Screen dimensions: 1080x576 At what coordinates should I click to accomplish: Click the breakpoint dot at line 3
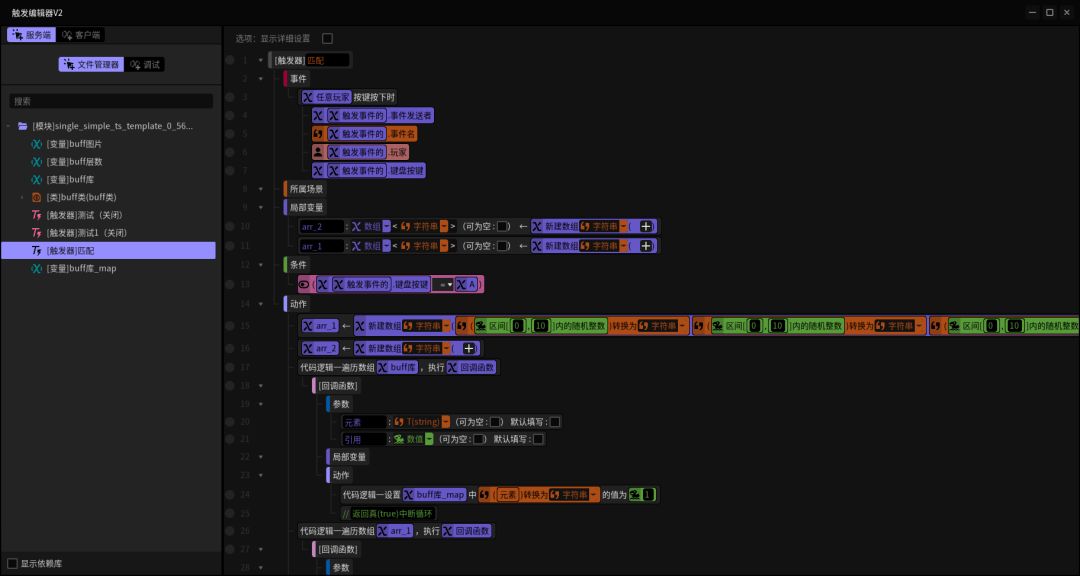point(230,97)
